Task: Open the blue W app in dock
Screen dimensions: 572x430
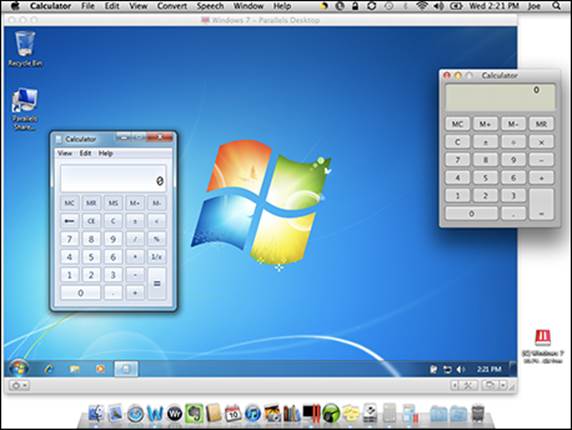Action: click(x=155, y=414)
